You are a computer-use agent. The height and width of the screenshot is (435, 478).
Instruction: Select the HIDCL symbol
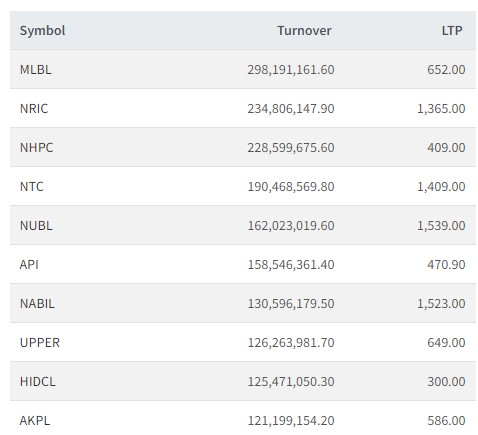pyautogui.click(x=38, y=382)
